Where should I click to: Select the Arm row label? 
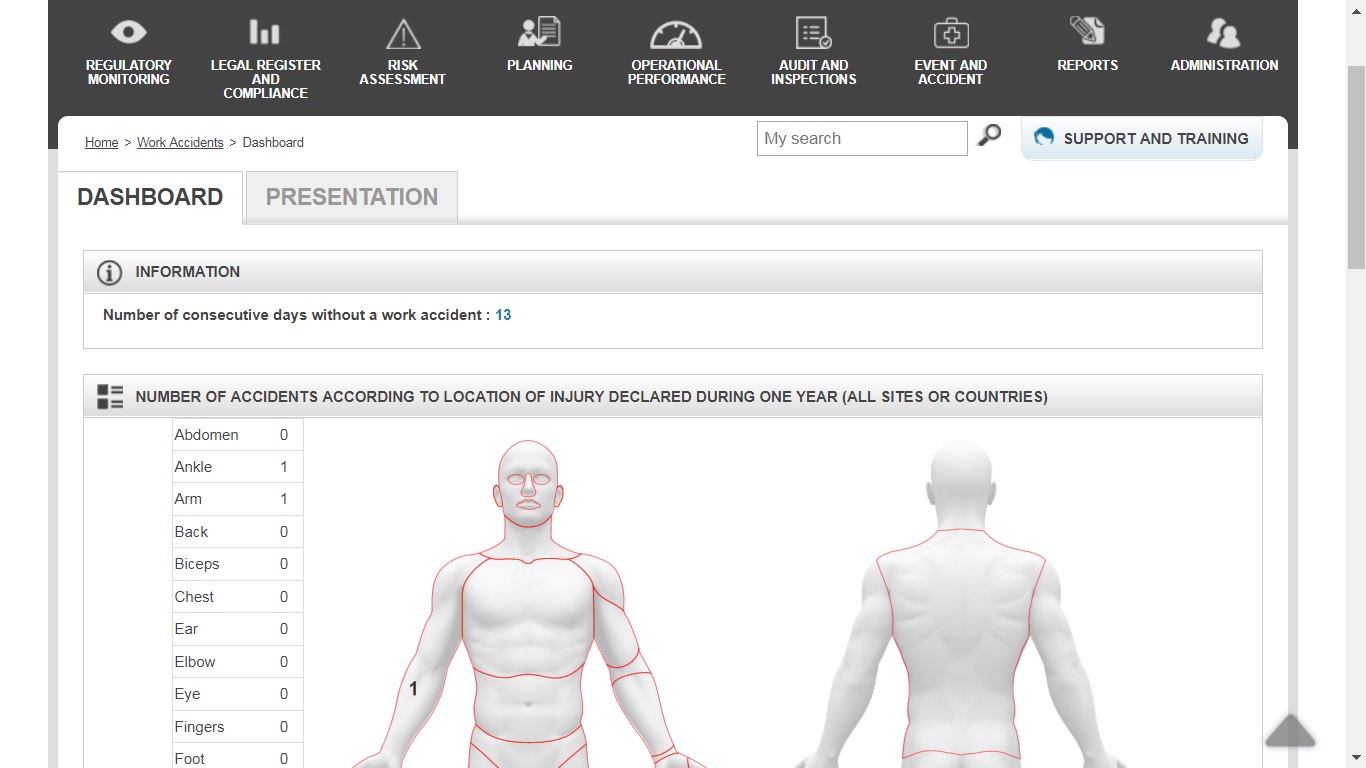[x=188, y=499]
